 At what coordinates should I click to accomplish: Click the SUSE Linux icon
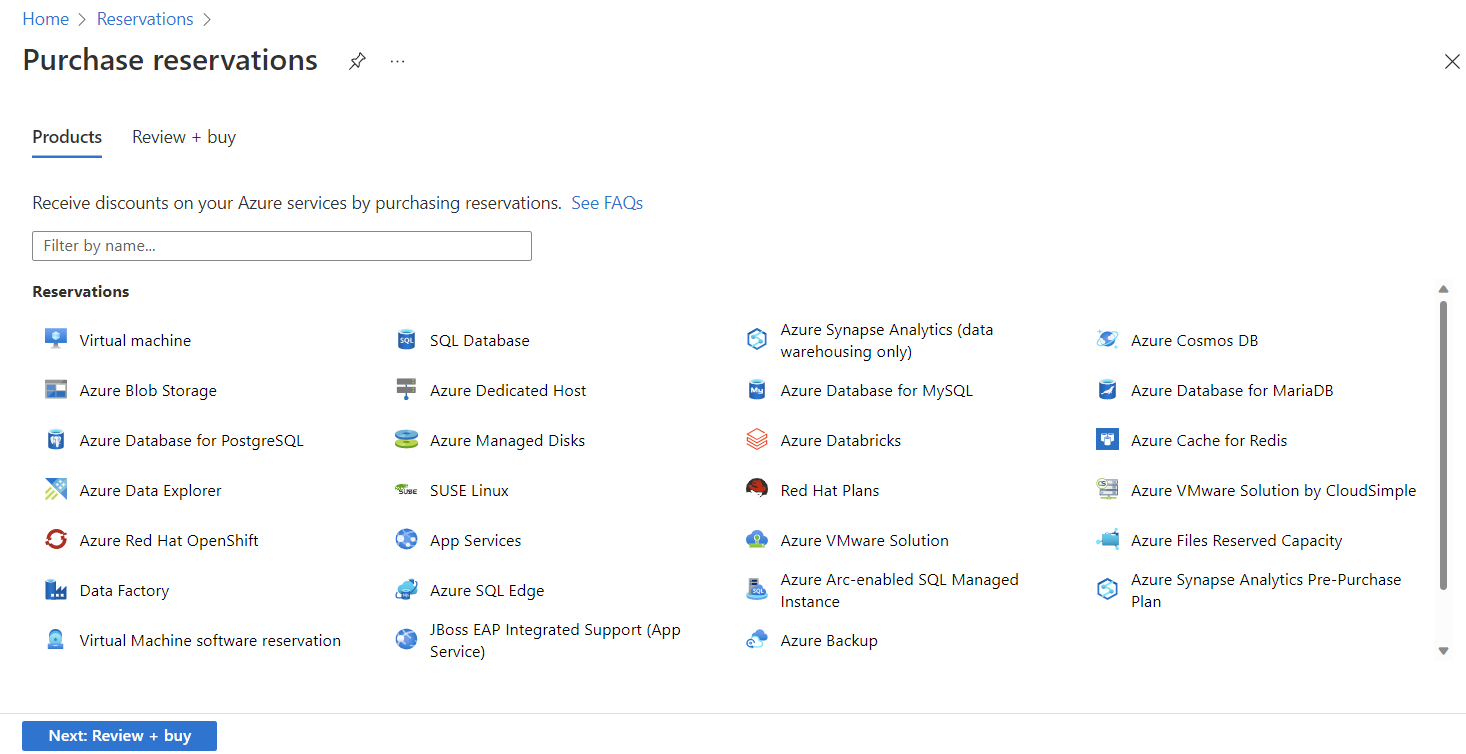(406, 490)
